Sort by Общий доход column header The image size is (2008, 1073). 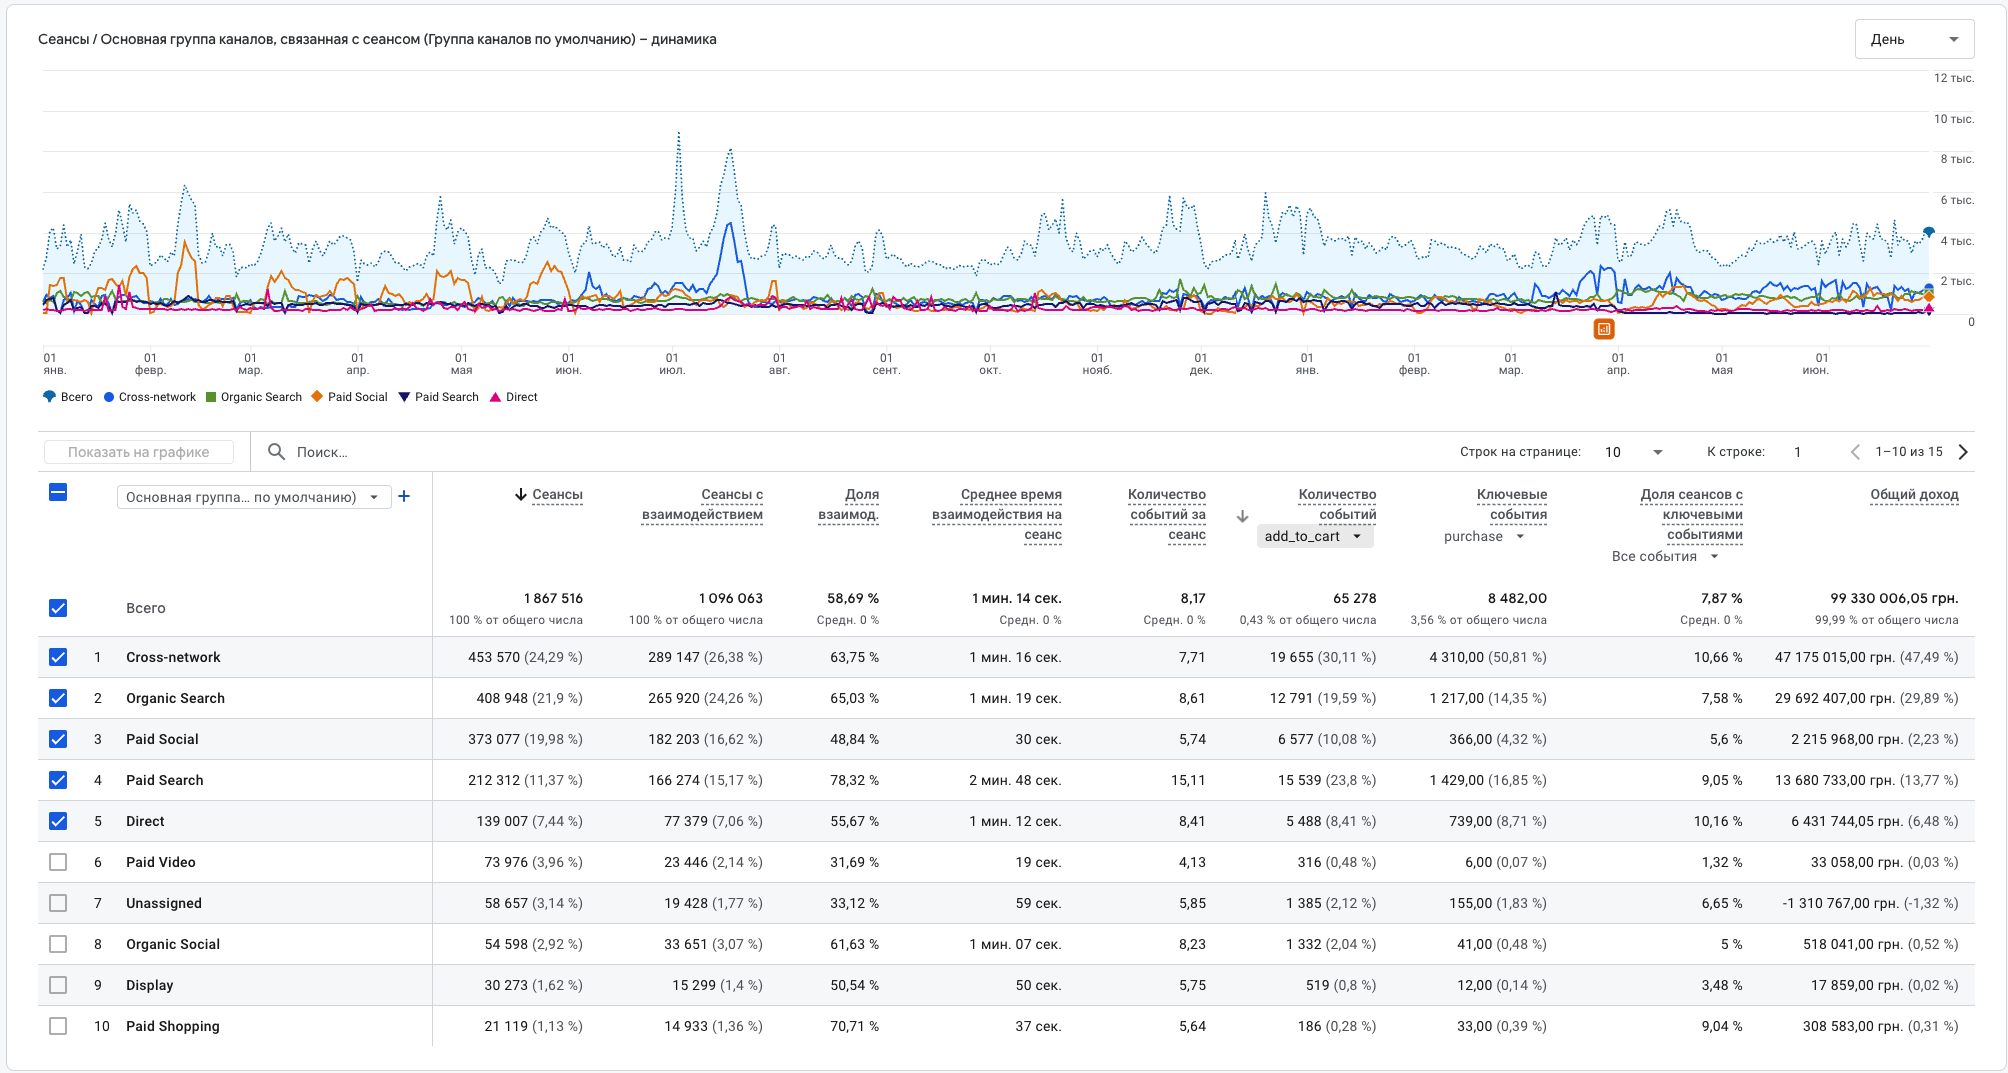coord(1913,495)
